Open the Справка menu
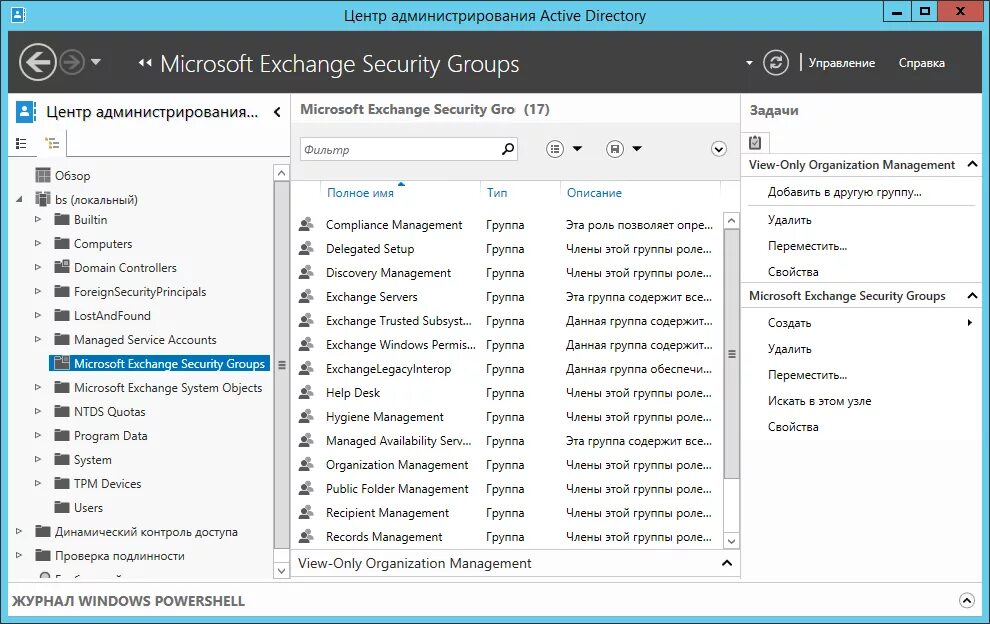 coord(921,63)
